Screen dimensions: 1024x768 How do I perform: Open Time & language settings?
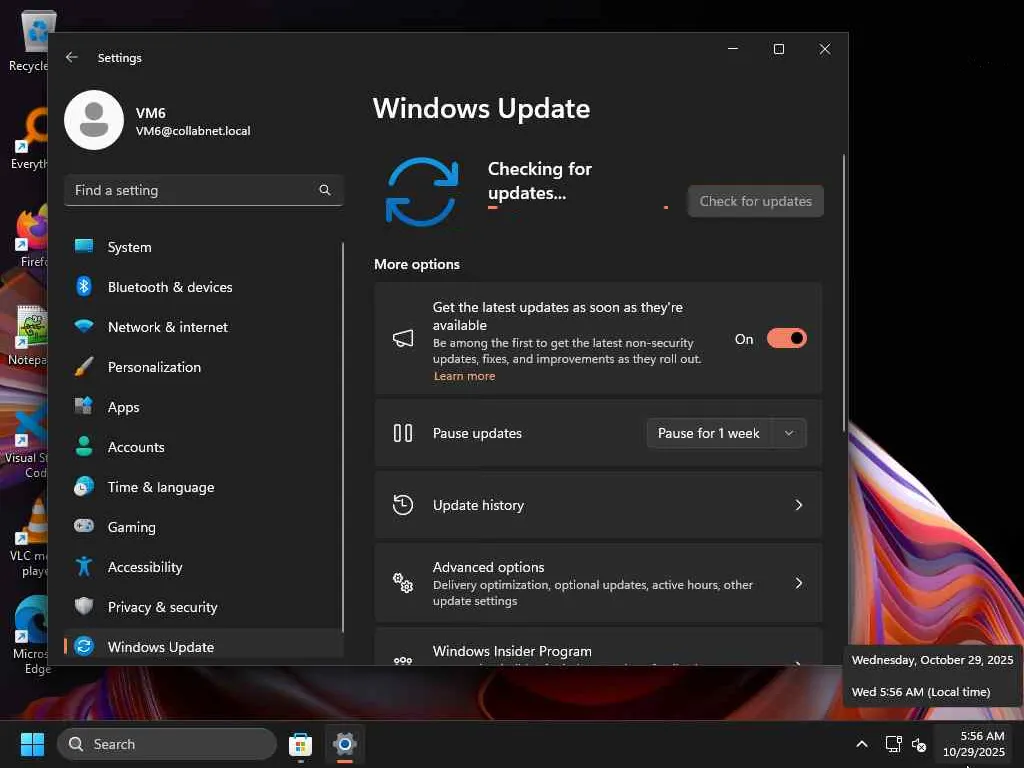[x=203, y=487]
